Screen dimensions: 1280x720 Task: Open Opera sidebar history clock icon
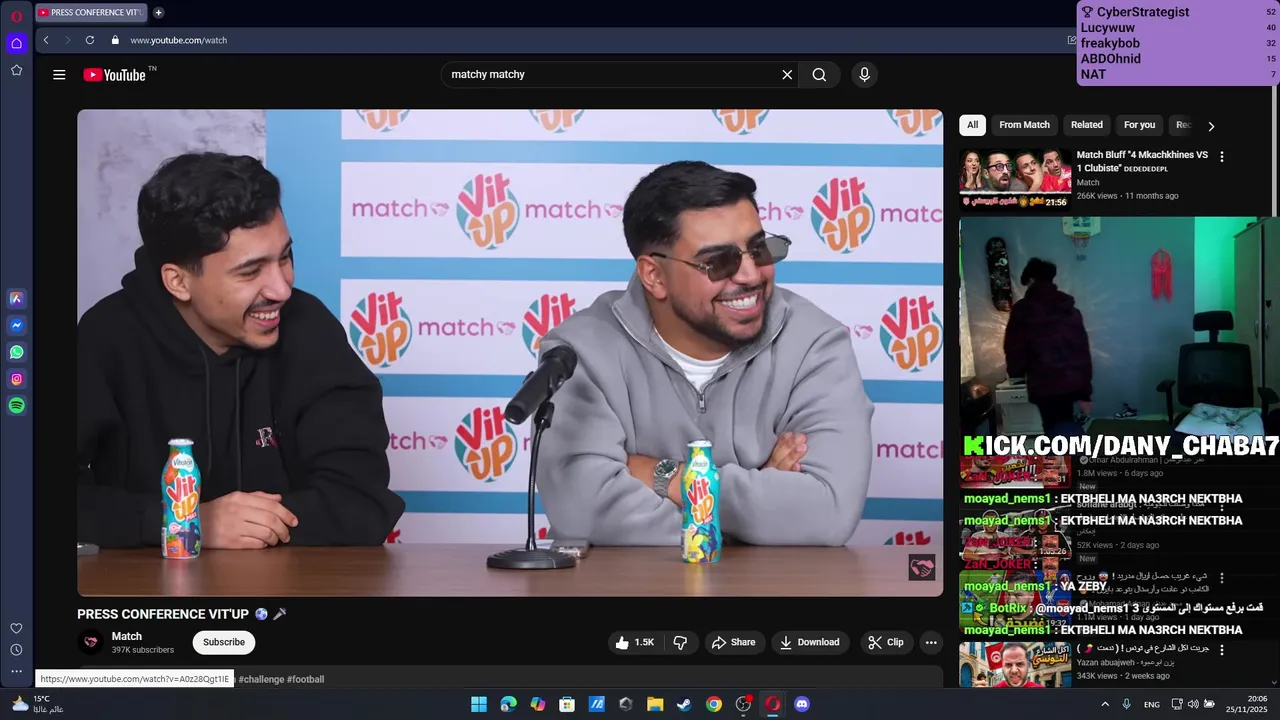[16, 650]
